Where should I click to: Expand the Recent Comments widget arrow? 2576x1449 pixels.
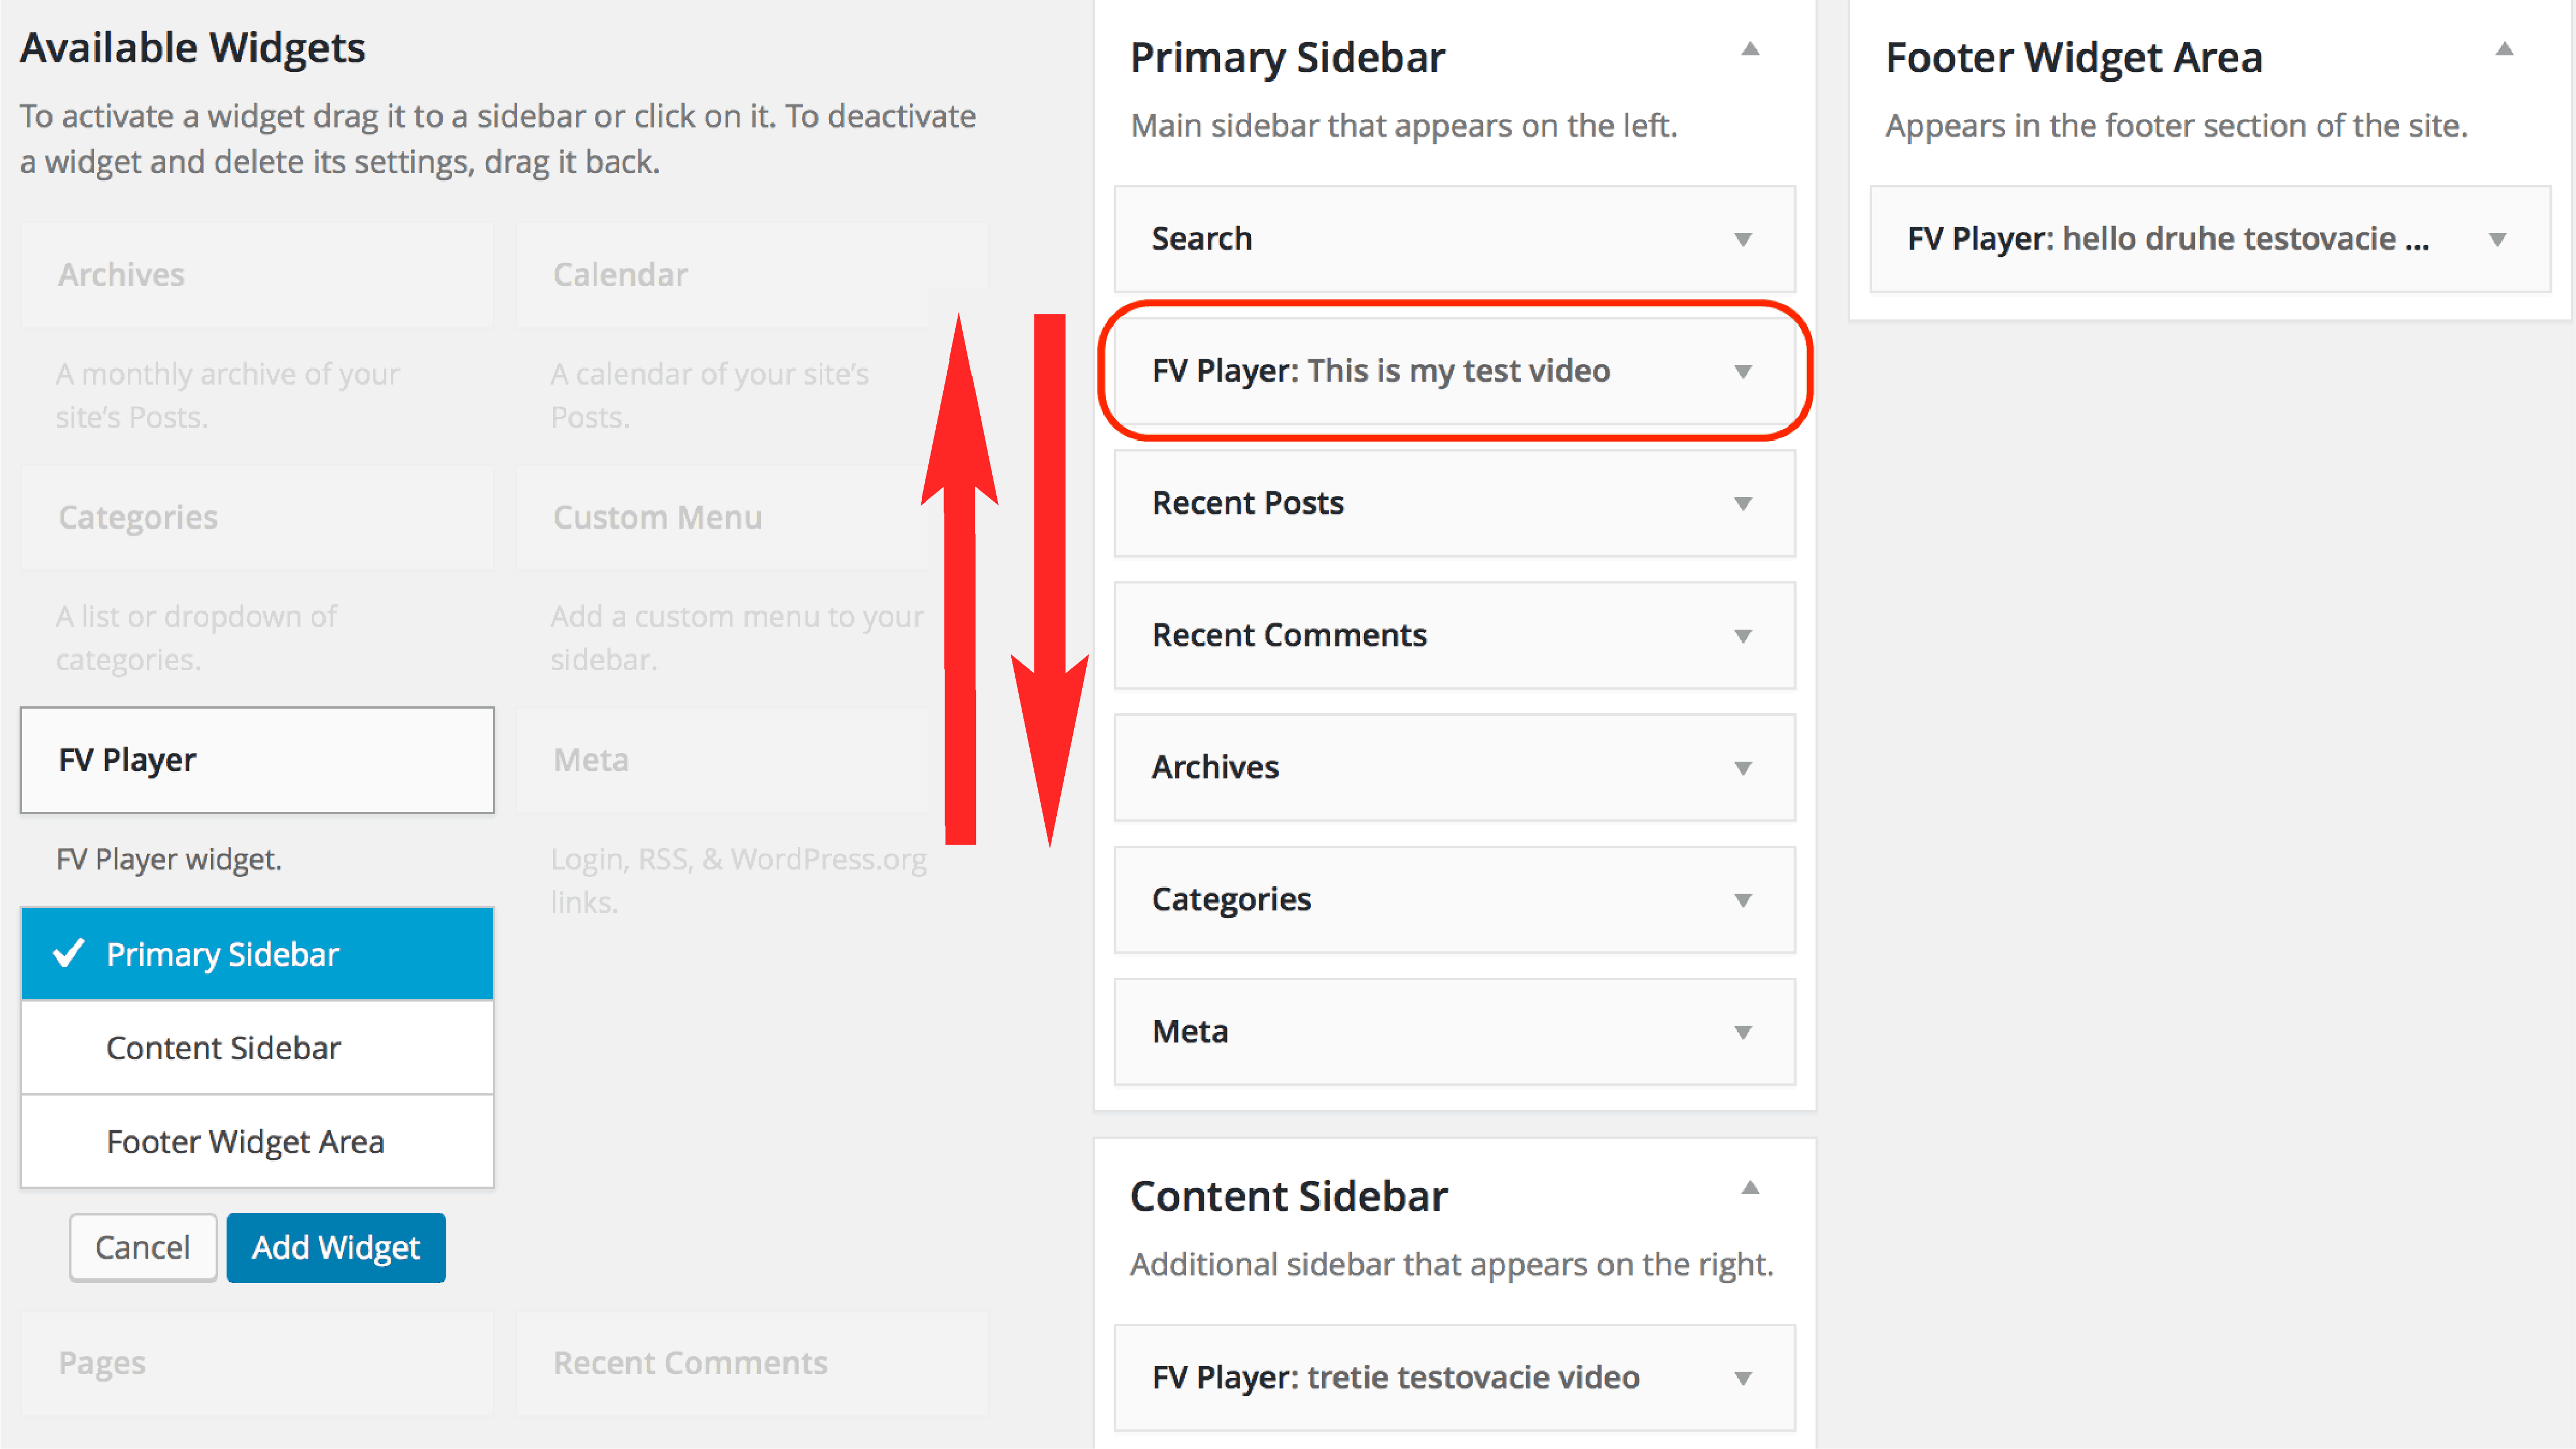pos(1742,635)
